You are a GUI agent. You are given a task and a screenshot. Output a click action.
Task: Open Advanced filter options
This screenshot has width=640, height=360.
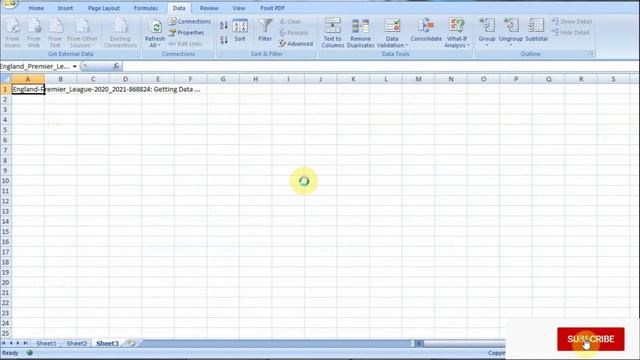(296, 43)
